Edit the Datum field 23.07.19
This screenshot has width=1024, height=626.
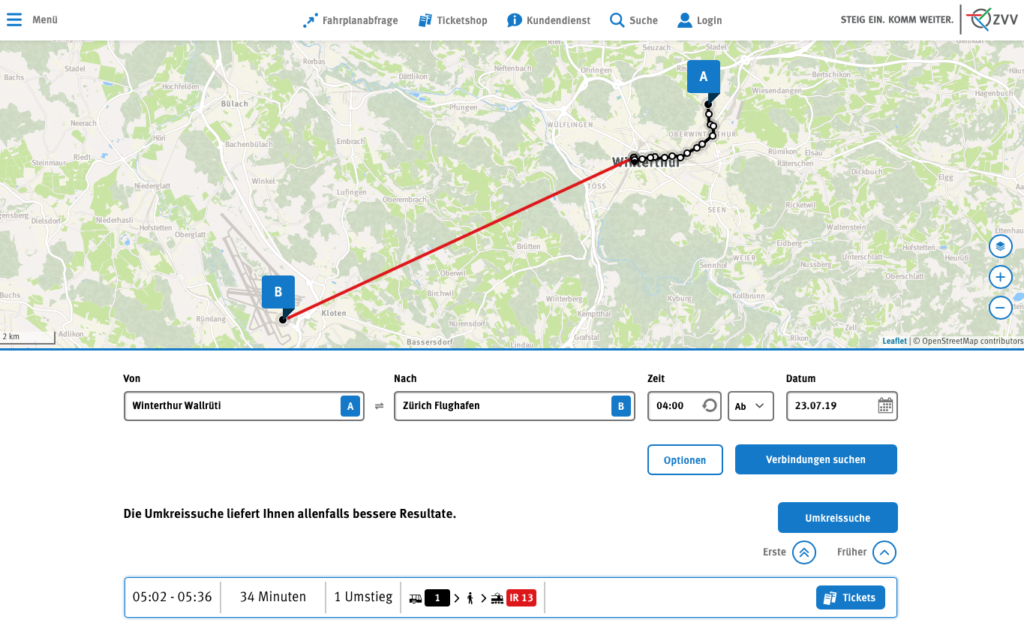point(841,406)
